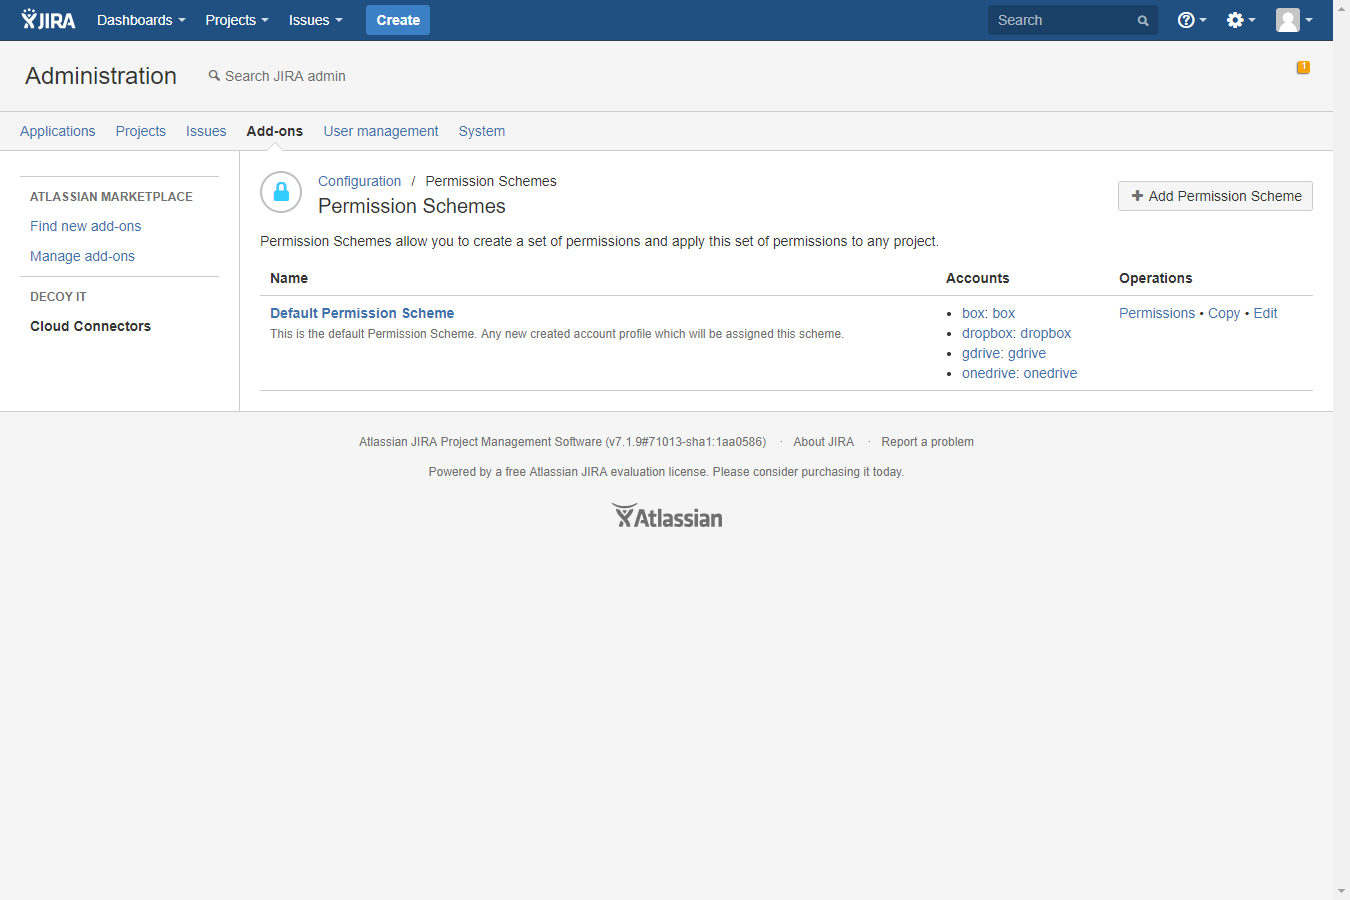1350x900 pixels.
Task: Click the Name column header
Action: (289, 278)
